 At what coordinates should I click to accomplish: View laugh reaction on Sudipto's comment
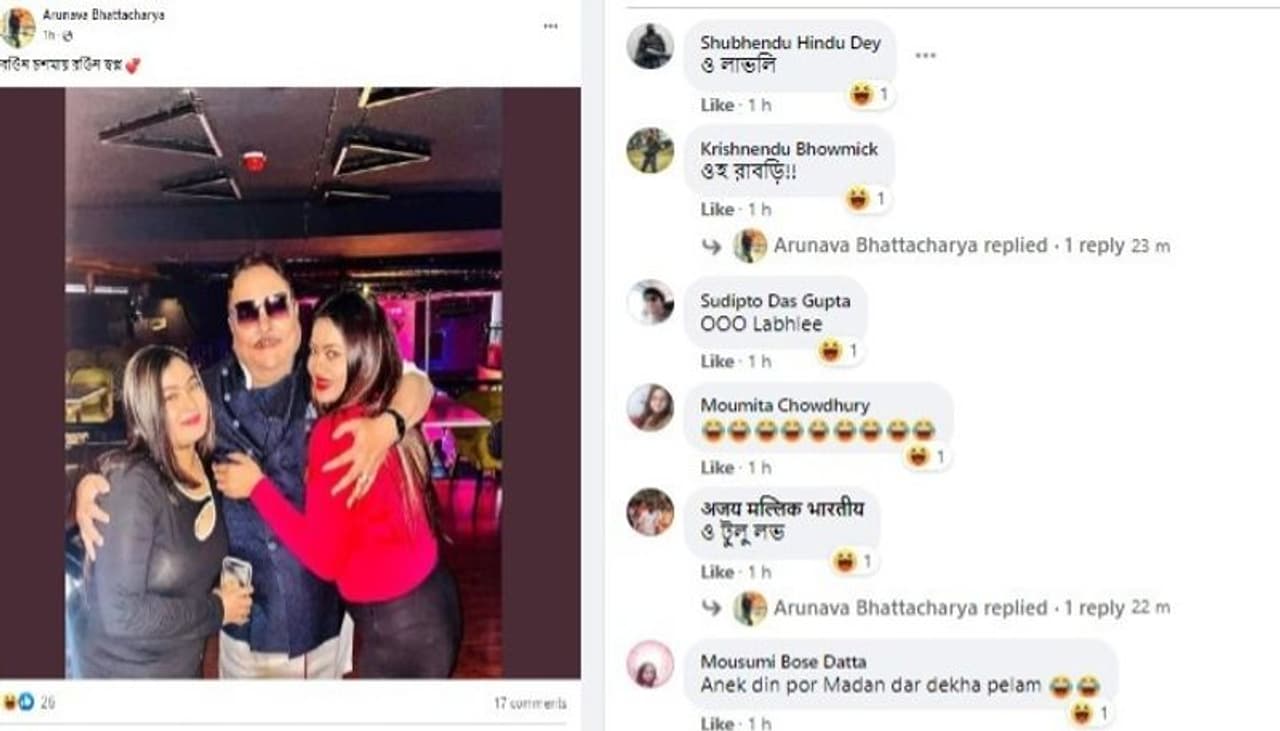pos(839,351)
